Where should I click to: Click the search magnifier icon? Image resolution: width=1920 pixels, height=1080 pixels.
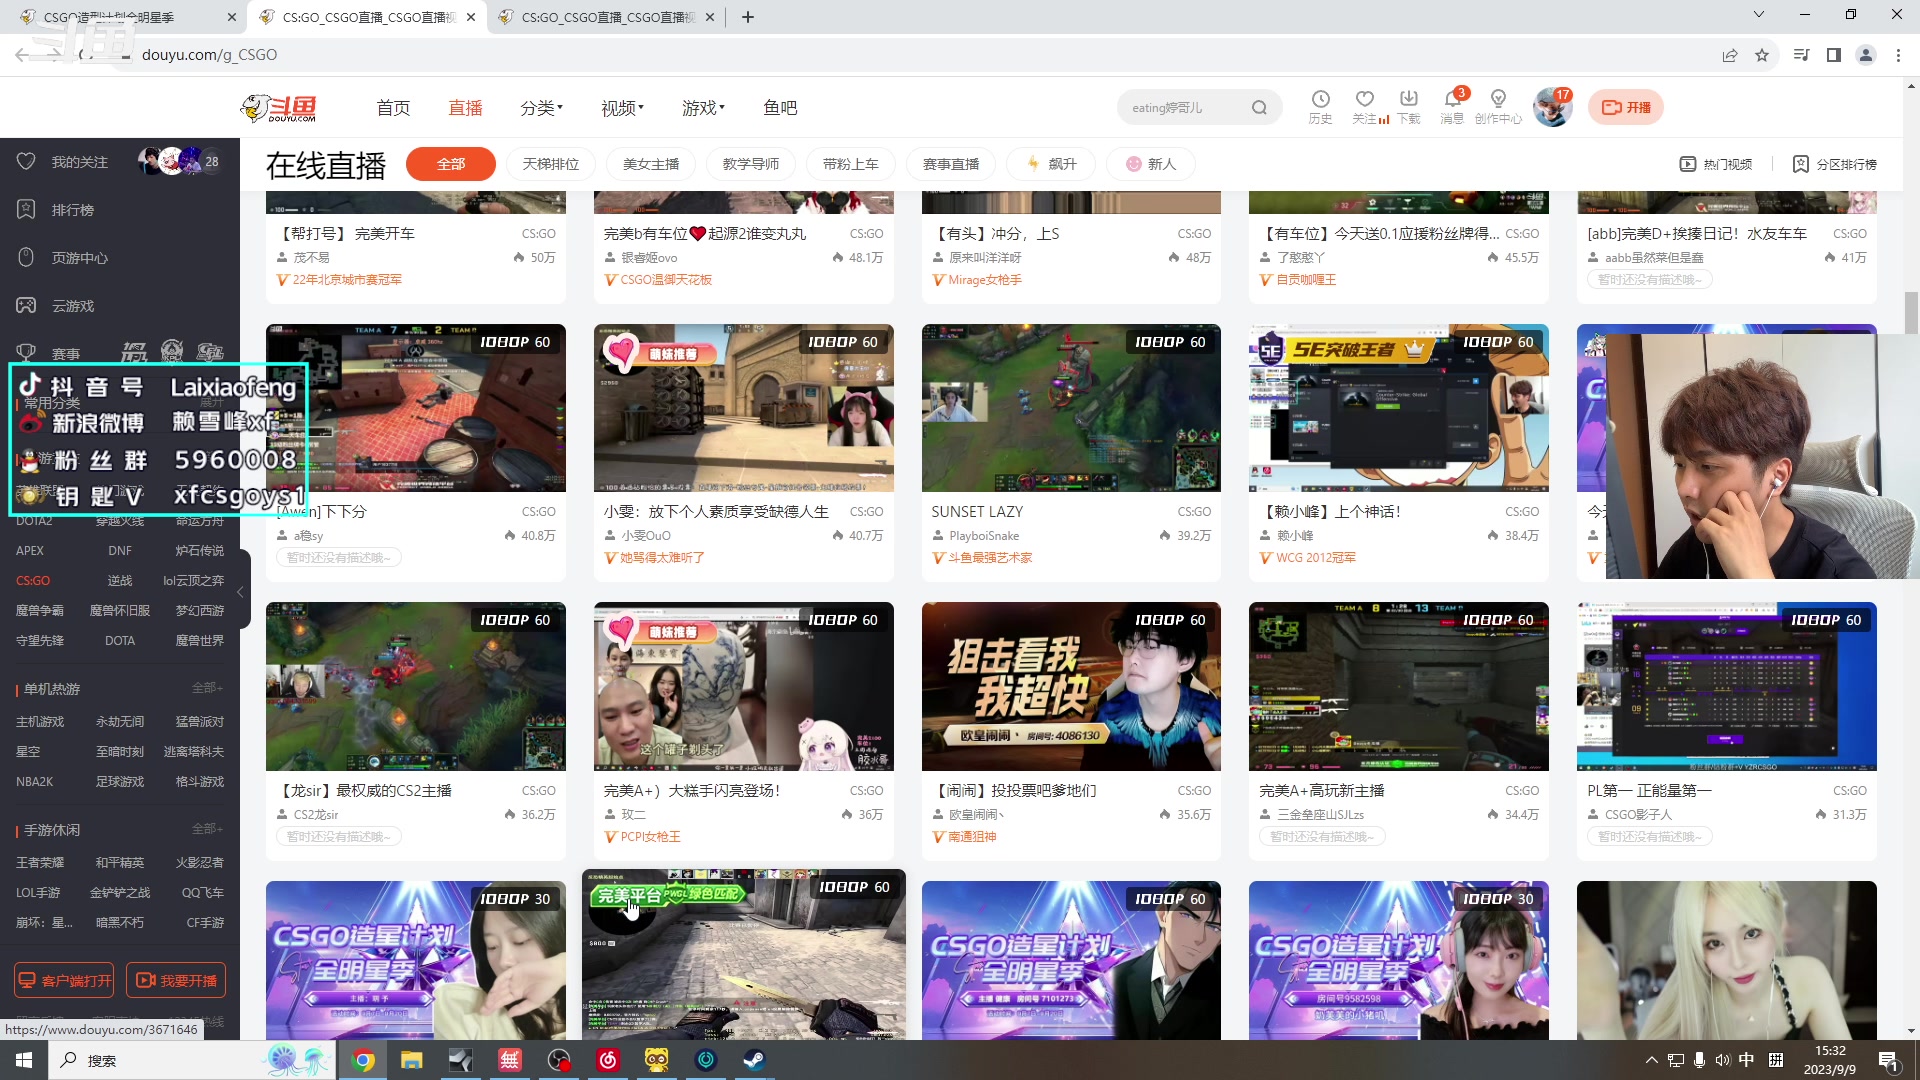pyautogui.click(x=1259, y=107)
